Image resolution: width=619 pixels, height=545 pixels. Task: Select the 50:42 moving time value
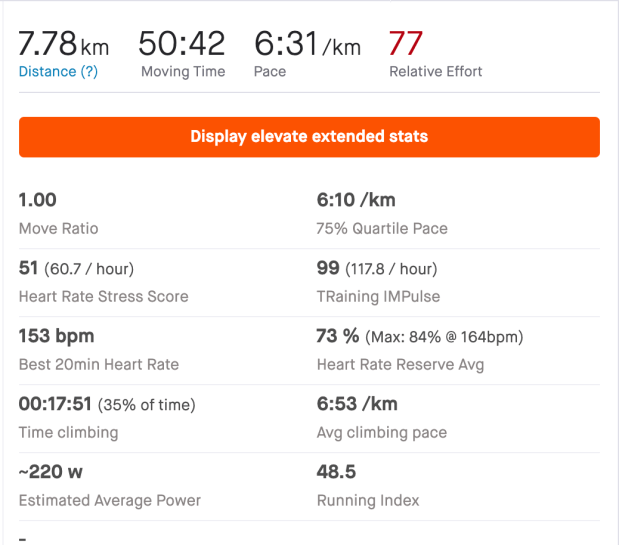[182, 44]
